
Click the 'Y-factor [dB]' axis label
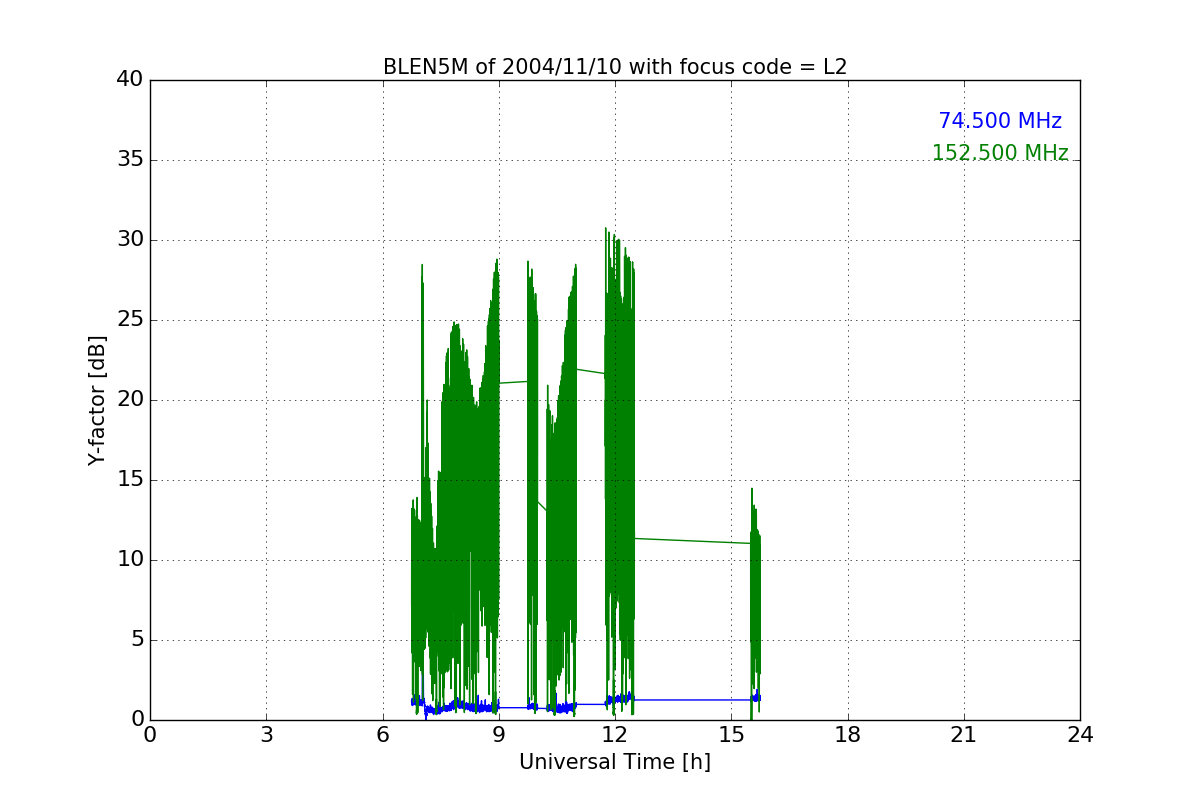pyautogui.click(x=97, y=400)
